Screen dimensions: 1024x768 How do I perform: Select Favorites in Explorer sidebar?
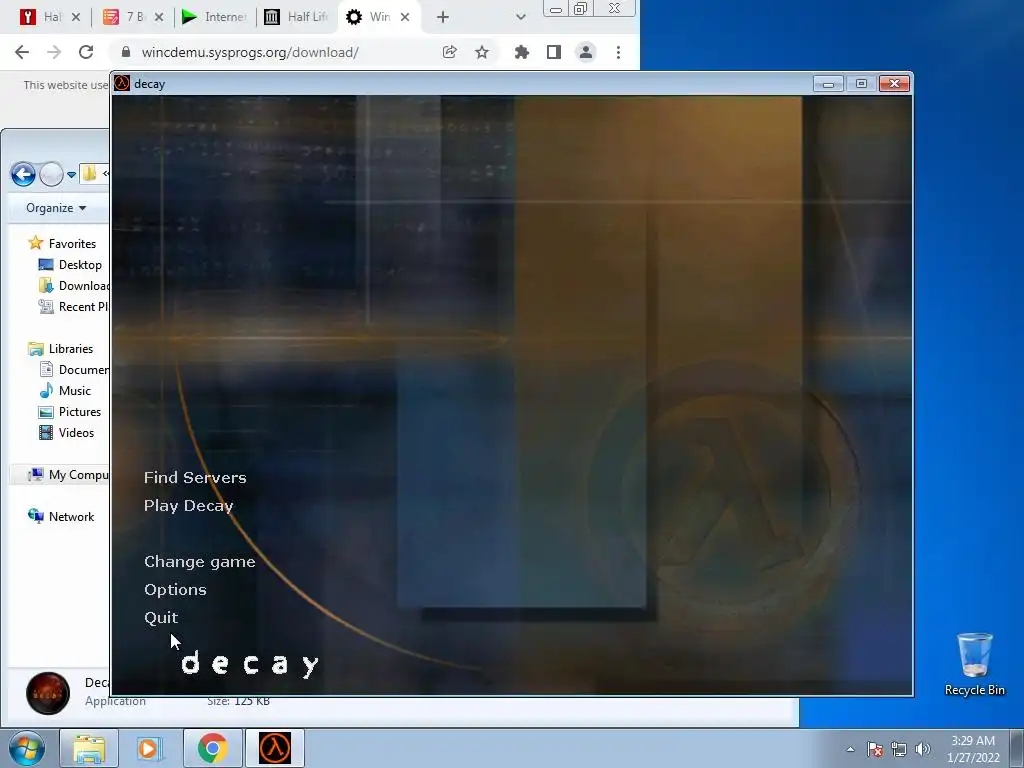click(63, 244)
